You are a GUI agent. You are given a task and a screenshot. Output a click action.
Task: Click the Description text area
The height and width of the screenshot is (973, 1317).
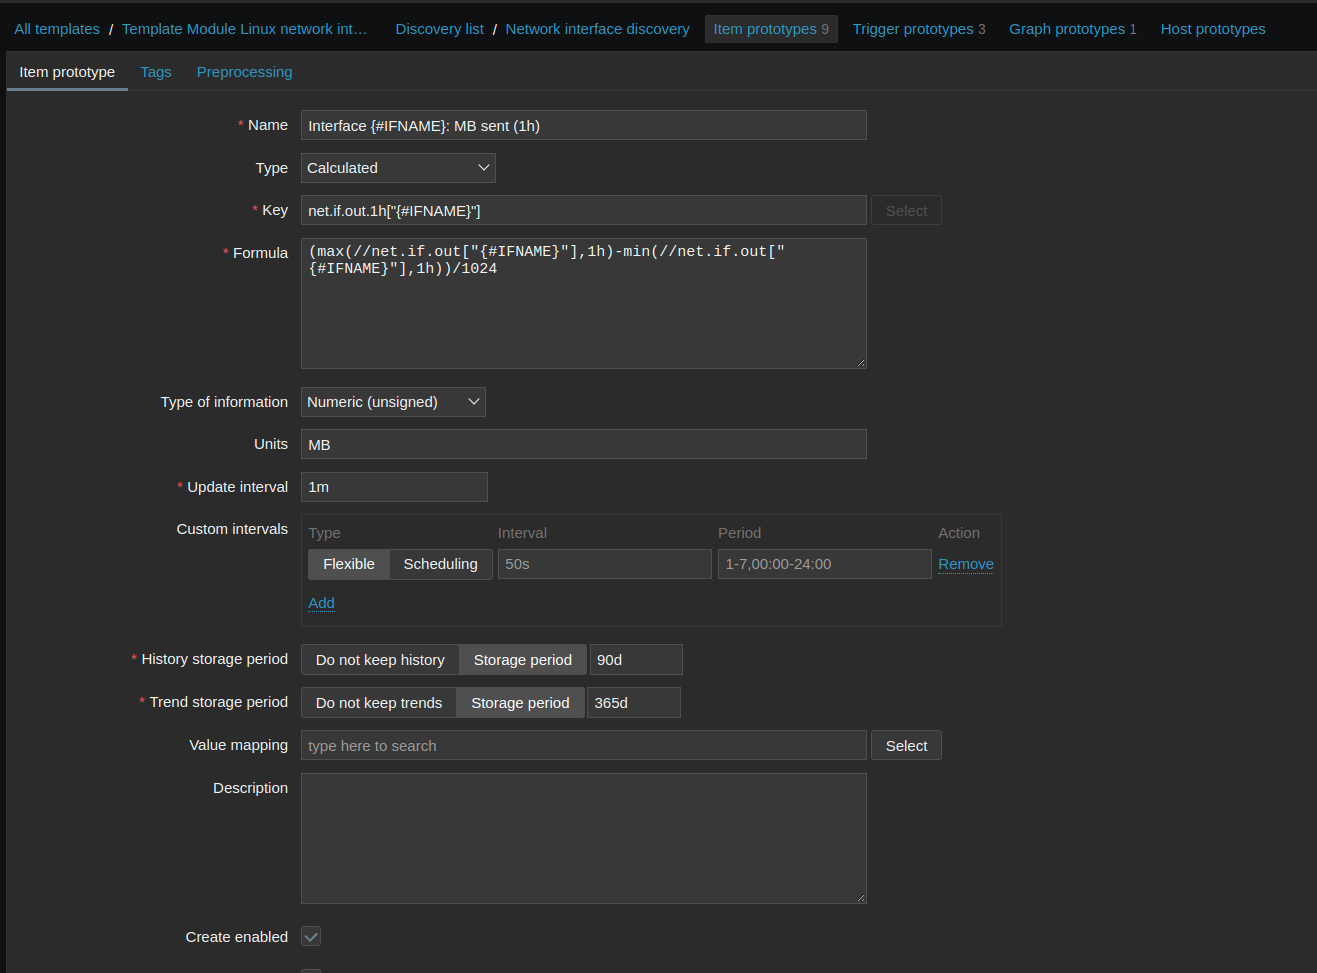point(583,838)
